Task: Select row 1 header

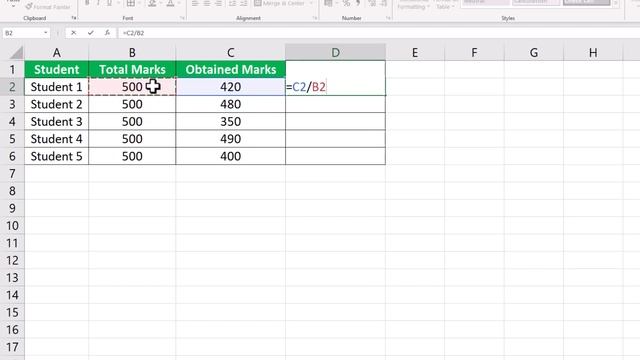Action: click(x=12, y=69)
